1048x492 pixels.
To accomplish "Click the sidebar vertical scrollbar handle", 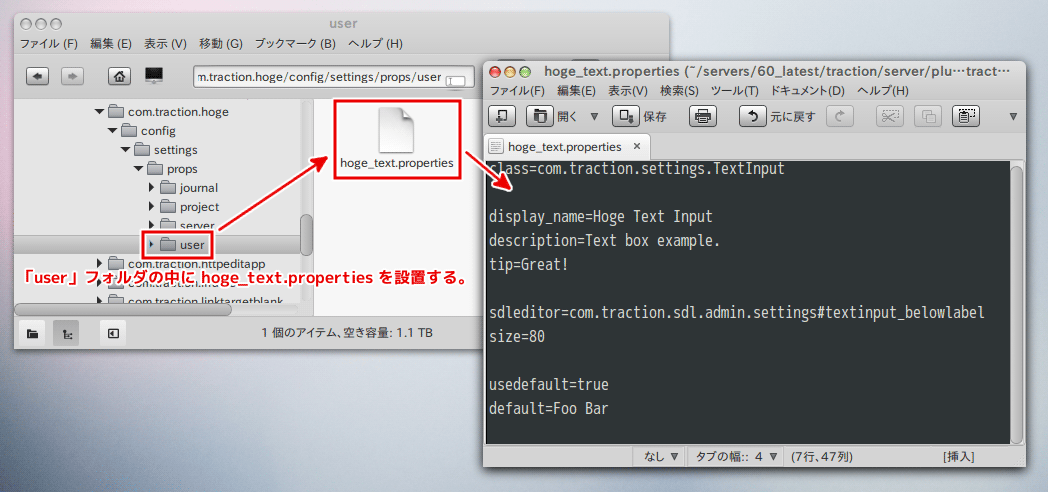I will coord(306,235).
